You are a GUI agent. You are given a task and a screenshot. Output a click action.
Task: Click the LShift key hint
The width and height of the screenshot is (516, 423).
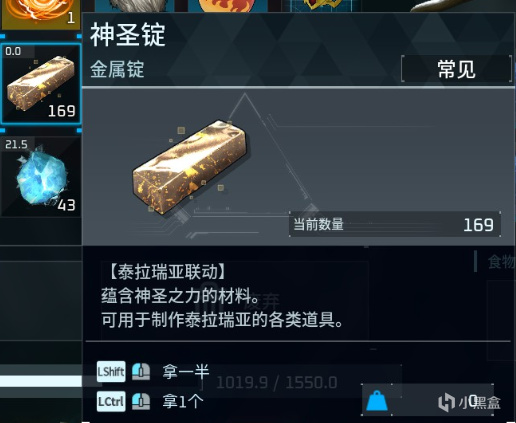(111, 372)
